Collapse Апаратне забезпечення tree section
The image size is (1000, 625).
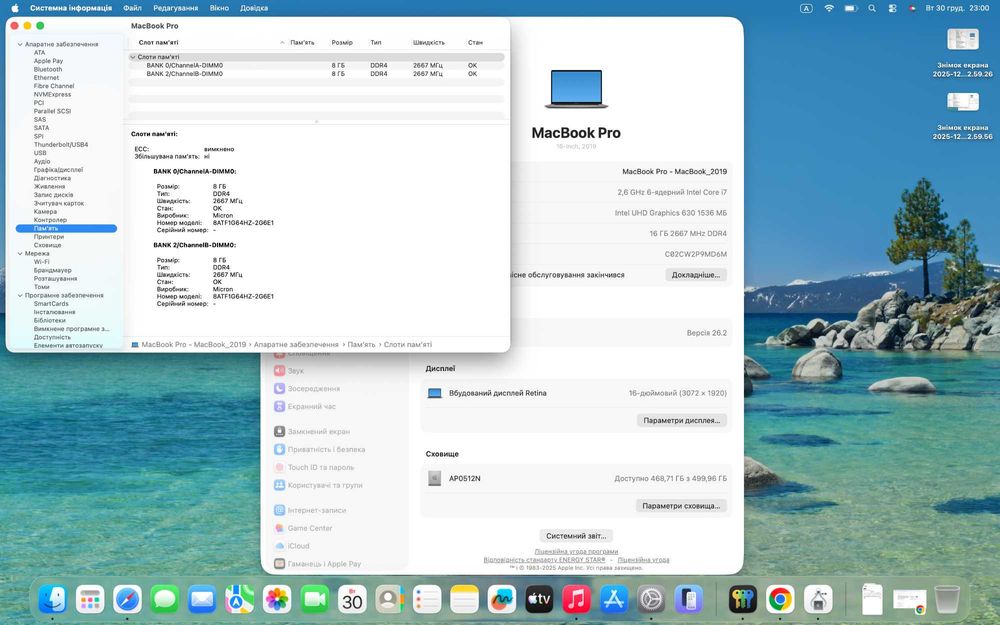click(x=20, y=45)
